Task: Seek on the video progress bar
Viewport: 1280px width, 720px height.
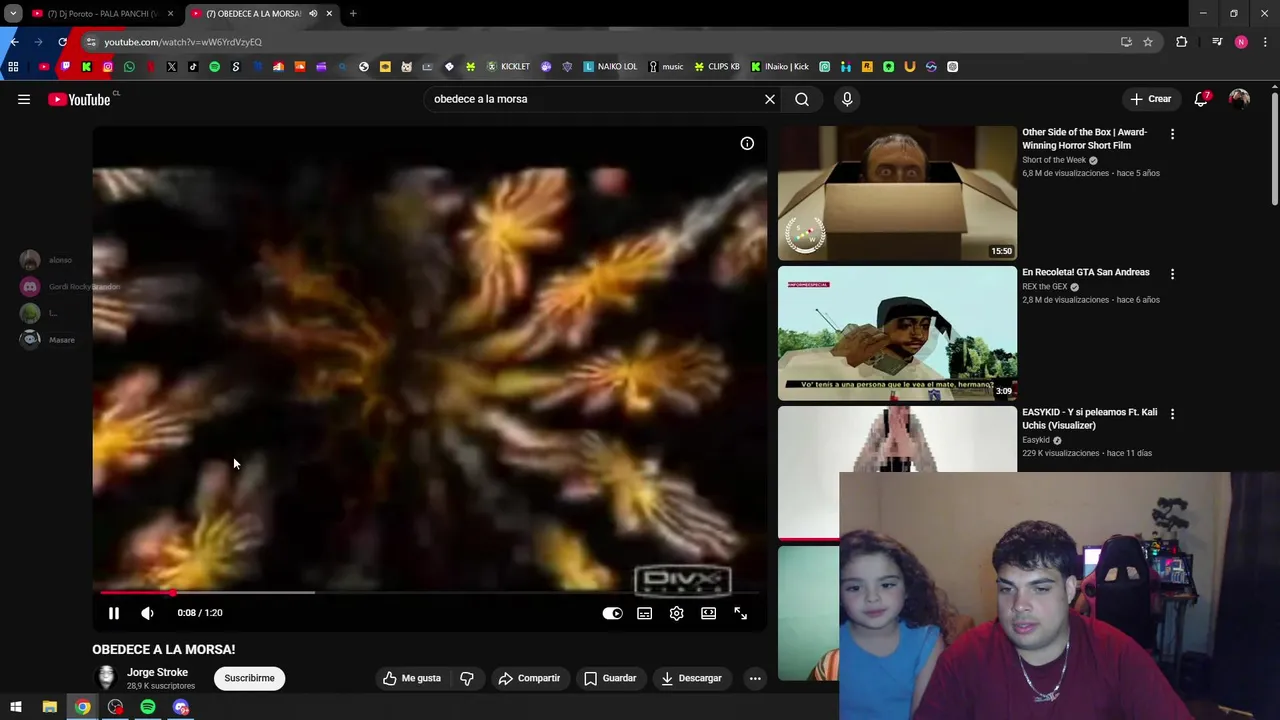Action: tap(430, 593)
